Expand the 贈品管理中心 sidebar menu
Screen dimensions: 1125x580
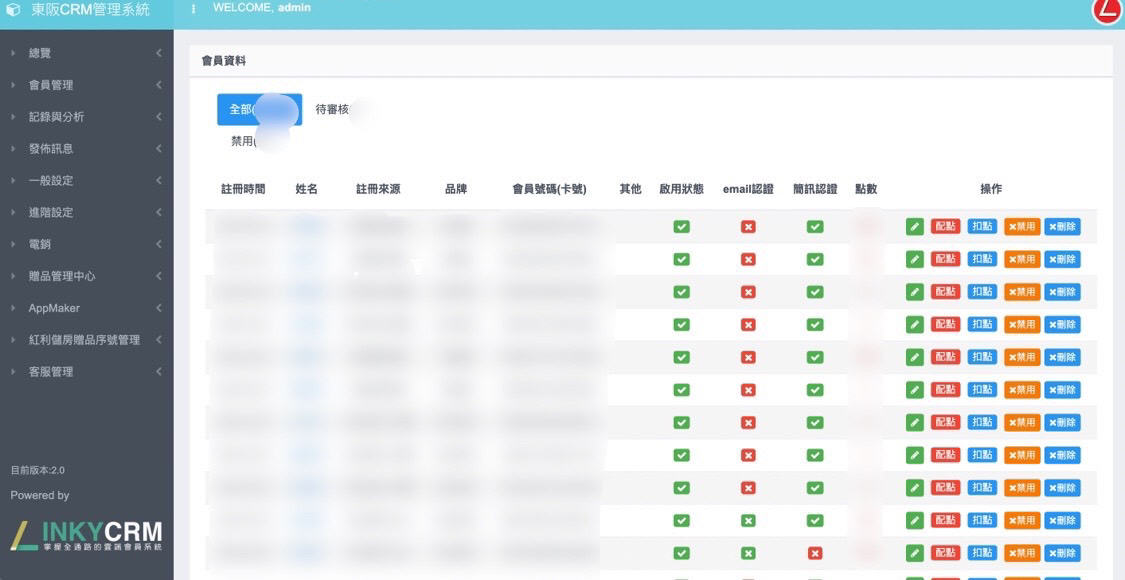coord(62,276)
